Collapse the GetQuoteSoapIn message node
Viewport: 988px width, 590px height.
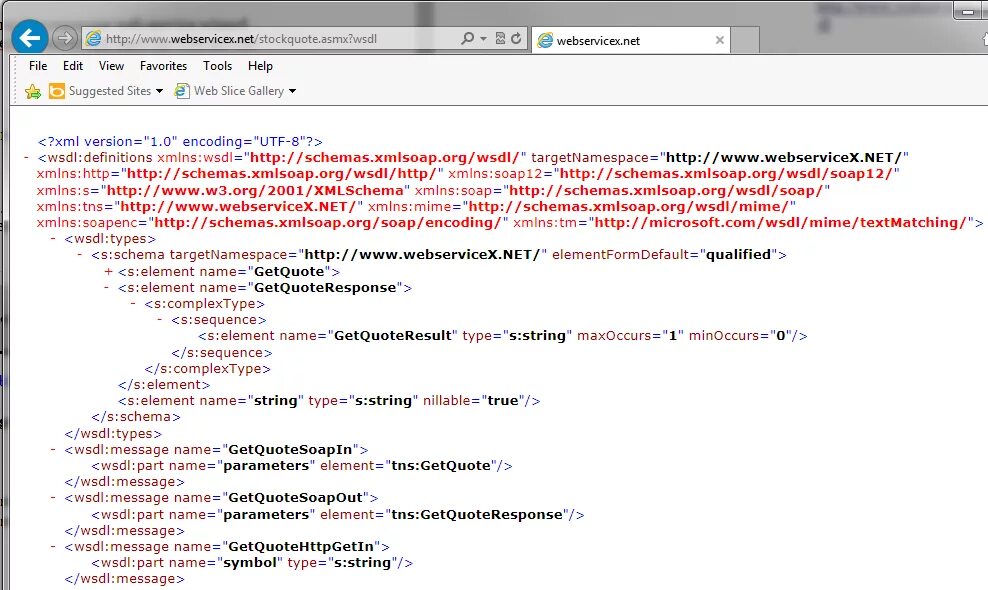click(53, 449)
